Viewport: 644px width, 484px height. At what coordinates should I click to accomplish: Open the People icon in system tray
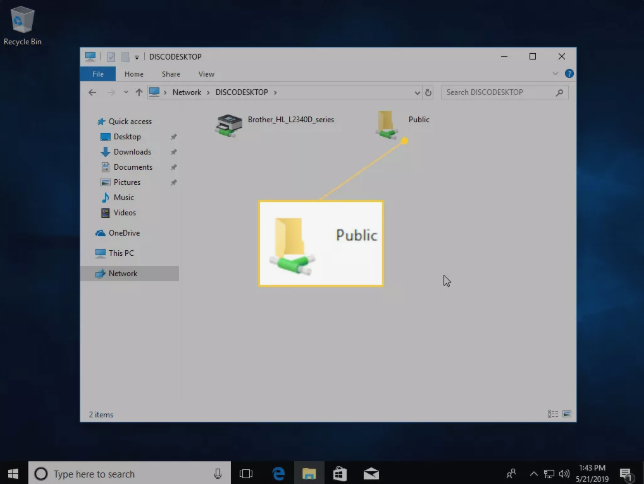(x=511, y=474)
